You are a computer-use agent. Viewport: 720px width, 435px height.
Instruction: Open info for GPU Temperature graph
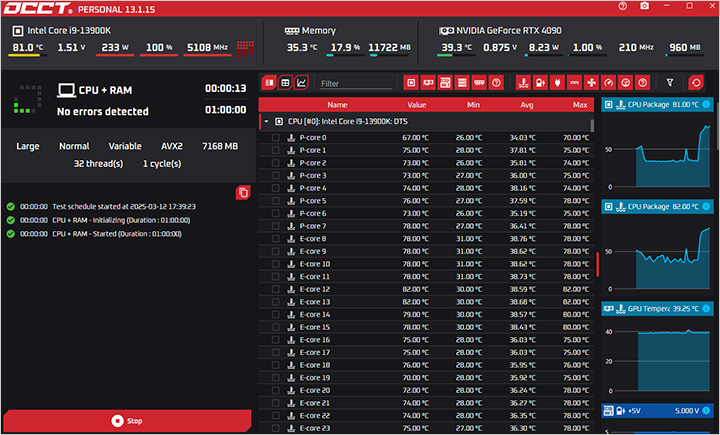706,309
